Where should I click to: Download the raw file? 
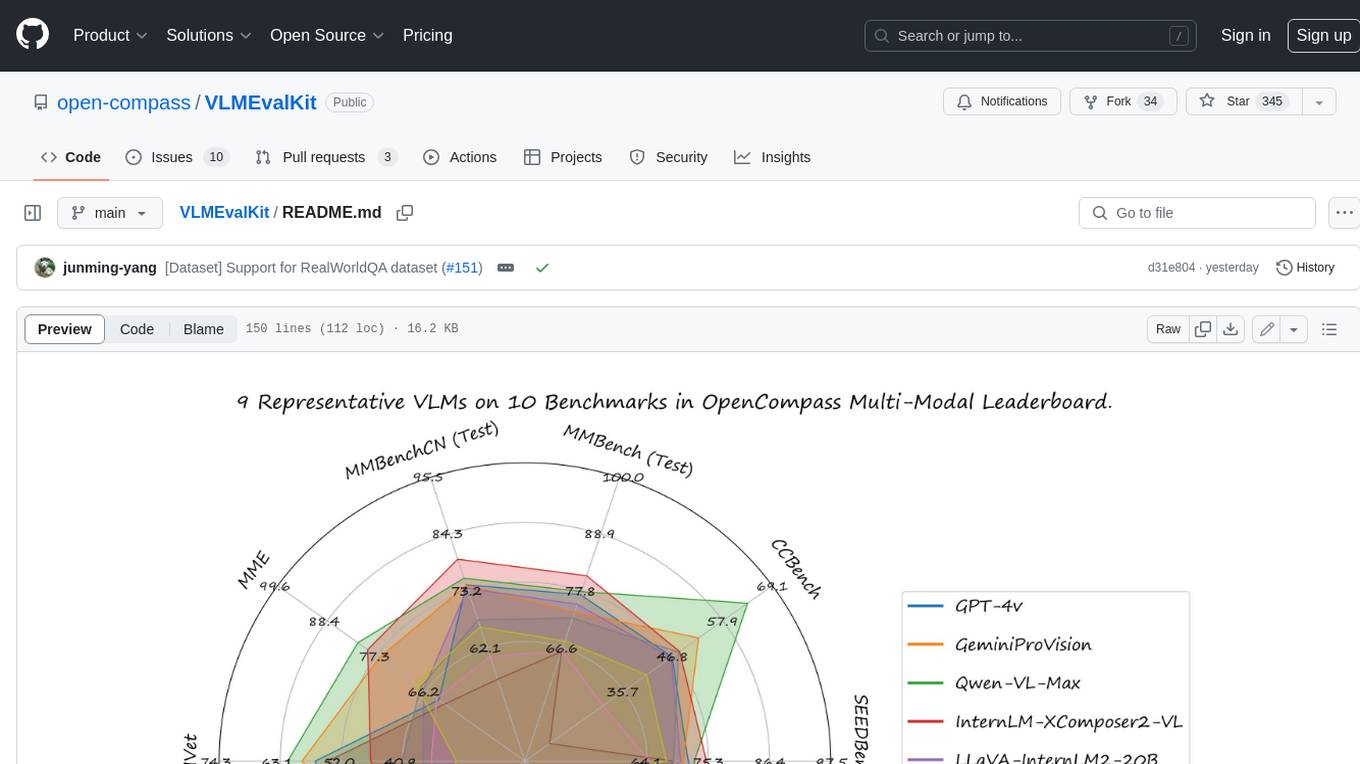[x=1231, y=329]
